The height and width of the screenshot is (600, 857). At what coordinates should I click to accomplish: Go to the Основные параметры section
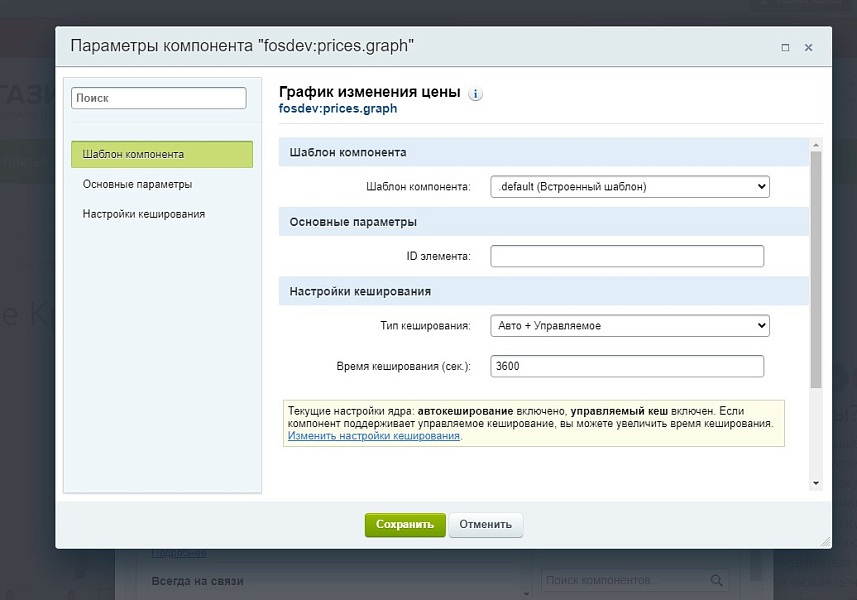138,184
